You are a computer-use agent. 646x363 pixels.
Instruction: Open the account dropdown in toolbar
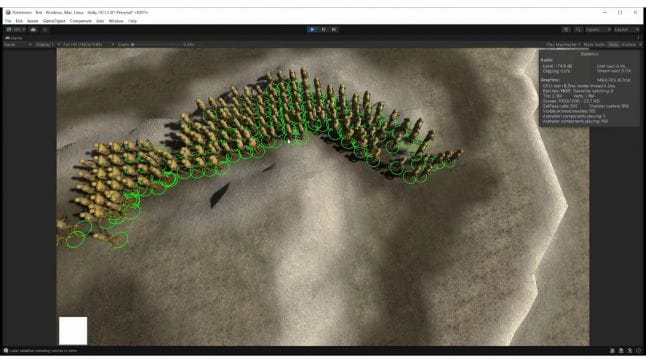16,29
